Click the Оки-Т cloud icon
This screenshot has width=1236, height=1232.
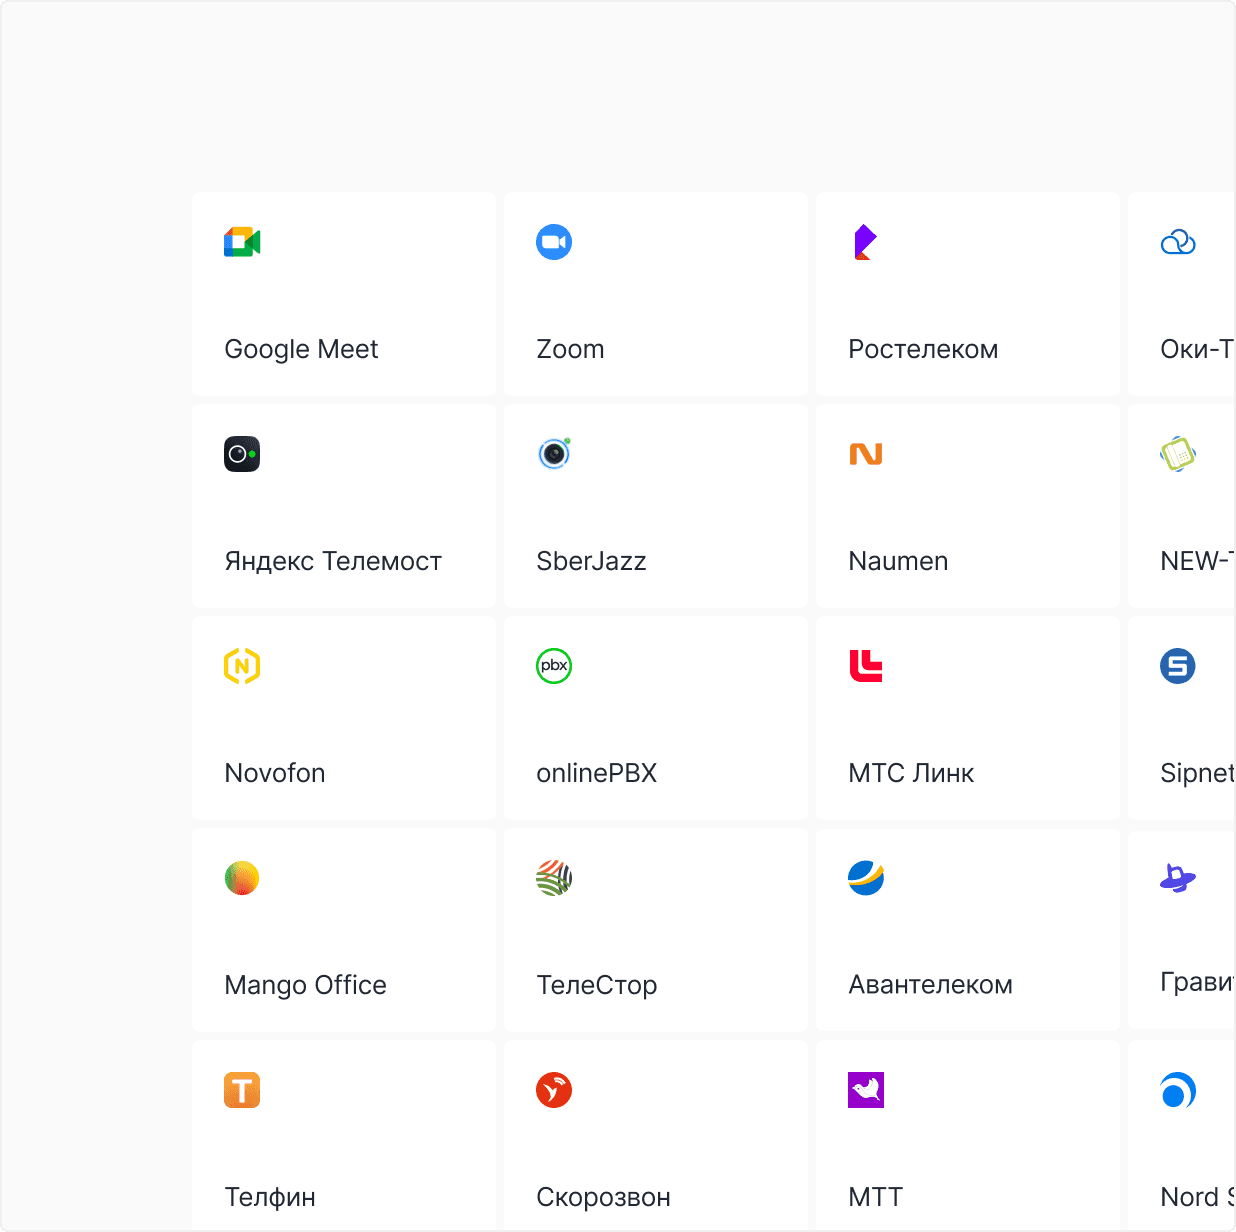pos(1178,242)
